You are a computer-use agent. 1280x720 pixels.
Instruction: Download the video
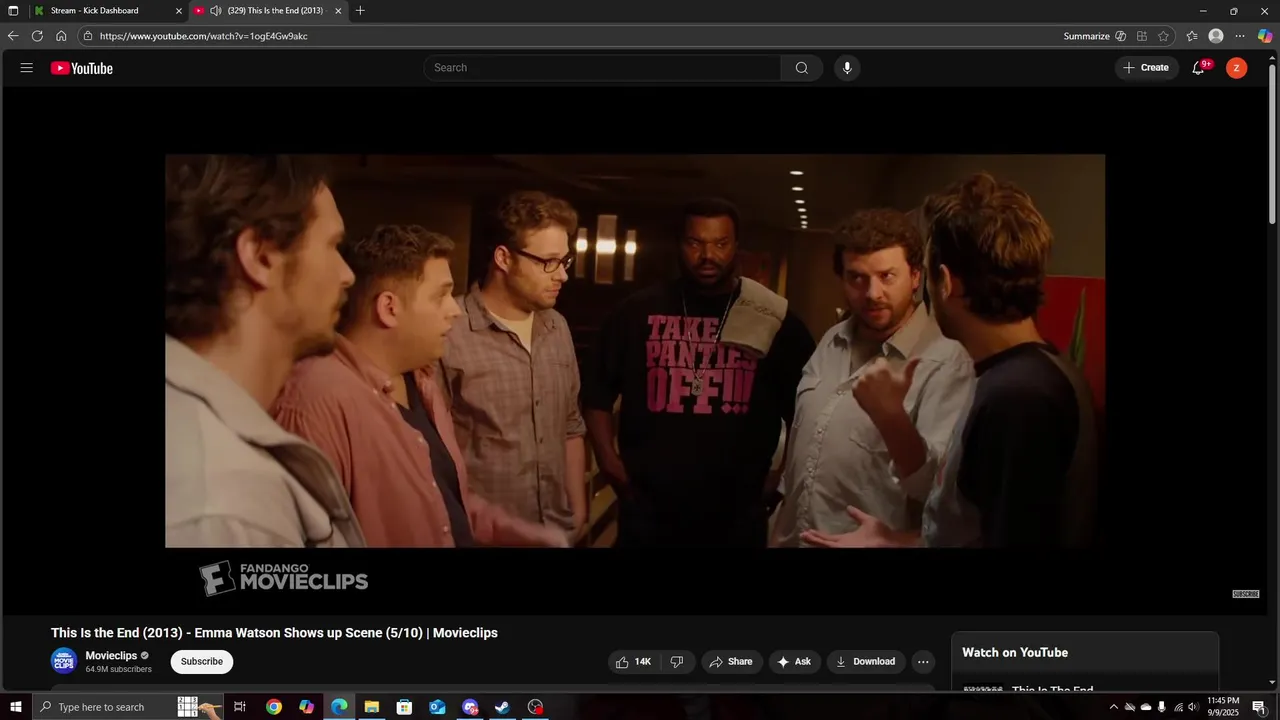point(866,661)
